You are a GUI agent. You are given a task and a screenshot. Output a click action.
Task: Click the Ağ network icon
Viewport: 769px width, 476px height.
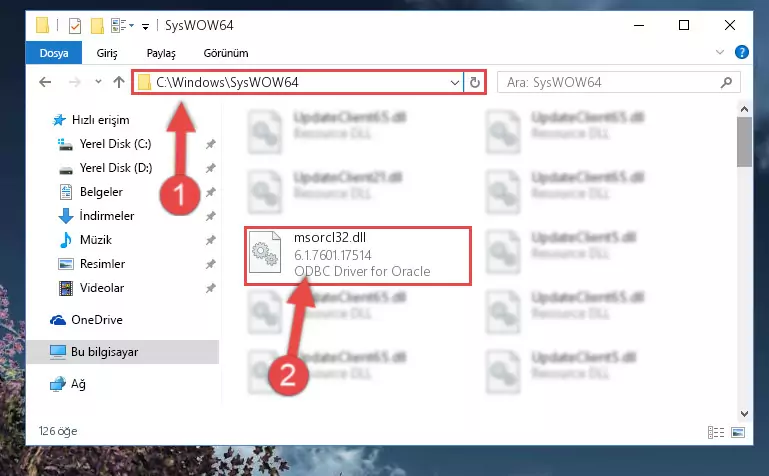(58, 384)
